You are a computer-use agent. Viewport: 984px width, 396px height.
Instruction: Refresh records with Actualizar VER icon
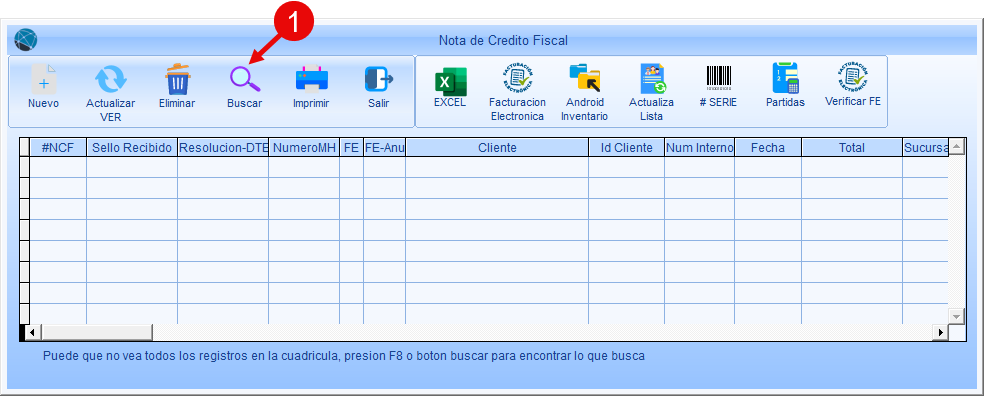[110, 80]
